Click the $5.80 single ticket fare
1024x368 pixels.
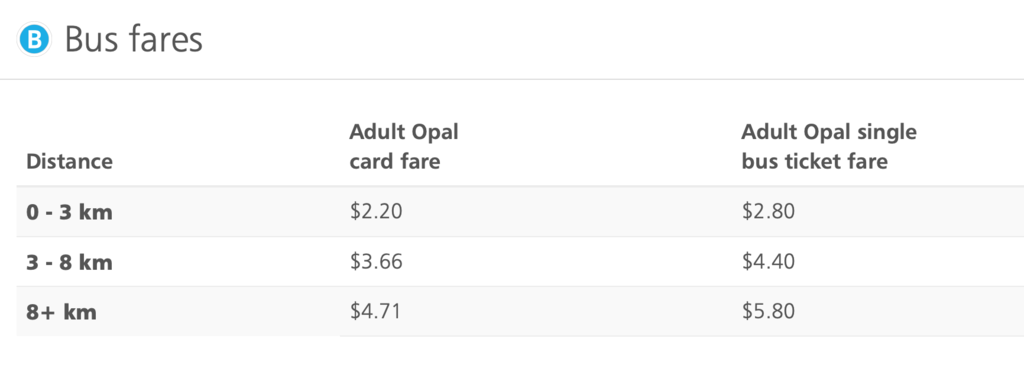(768, 311)
